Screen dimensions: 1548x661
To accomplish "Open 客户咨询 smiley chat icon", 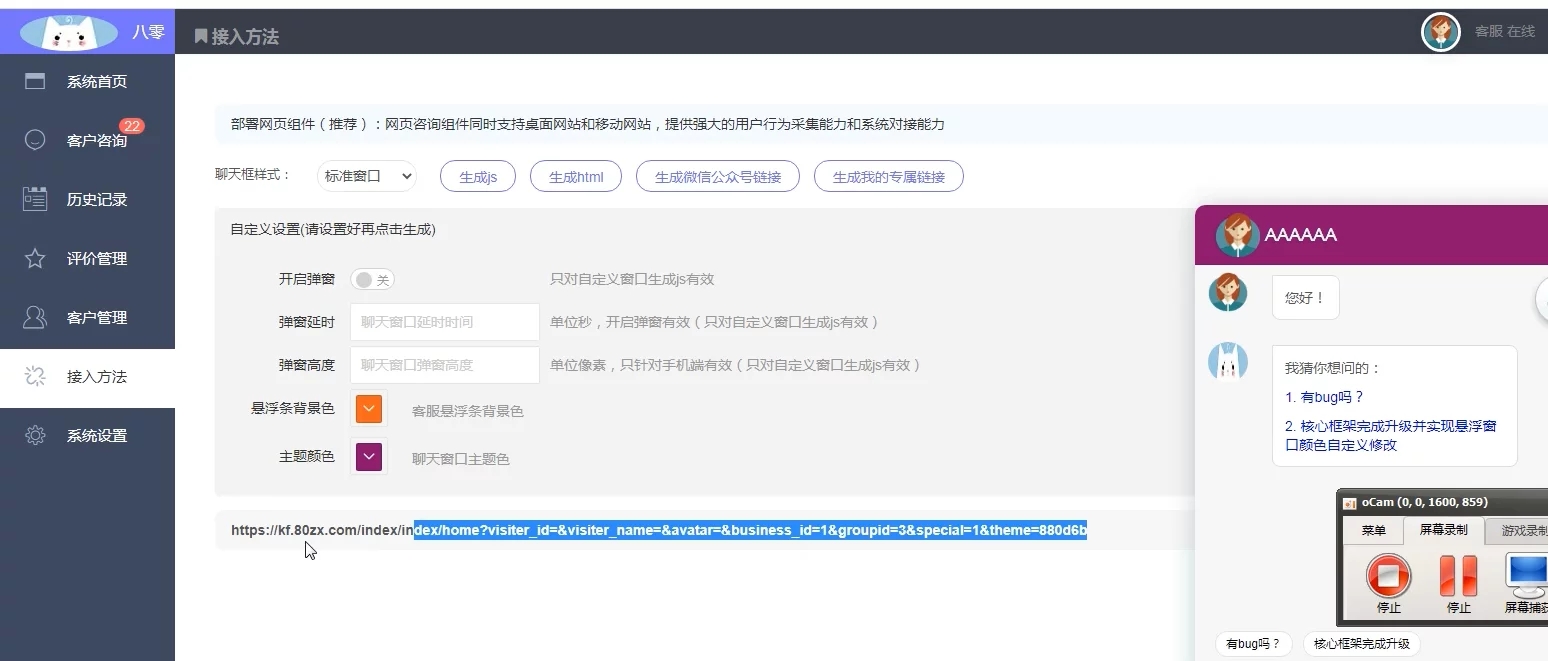I will click(x=35, y=141).
